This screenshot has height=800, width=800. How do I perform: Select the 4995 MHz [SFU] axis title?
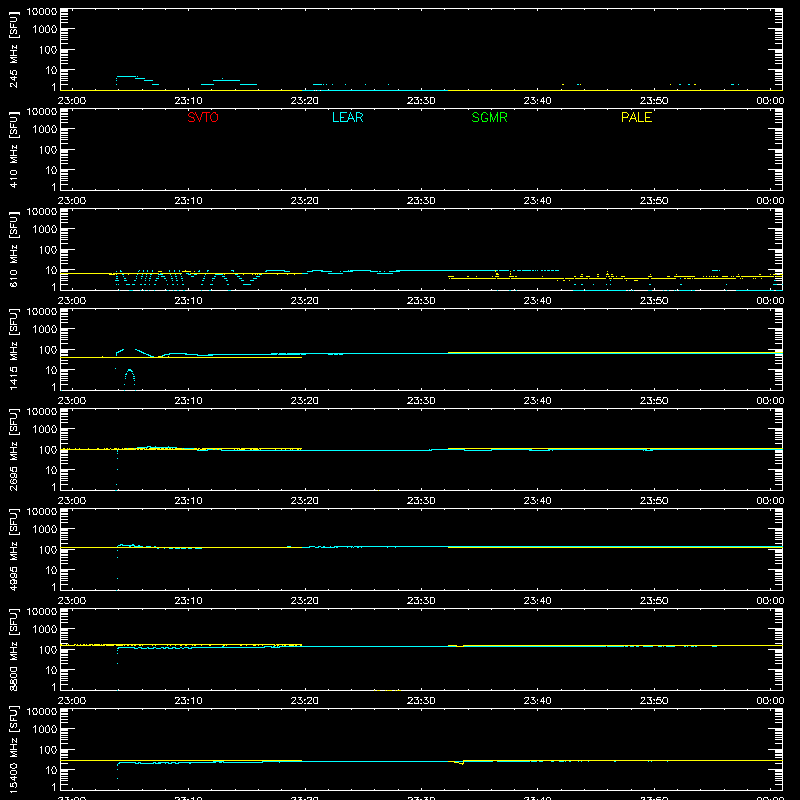pyautogui.click(x=13, y=550)
